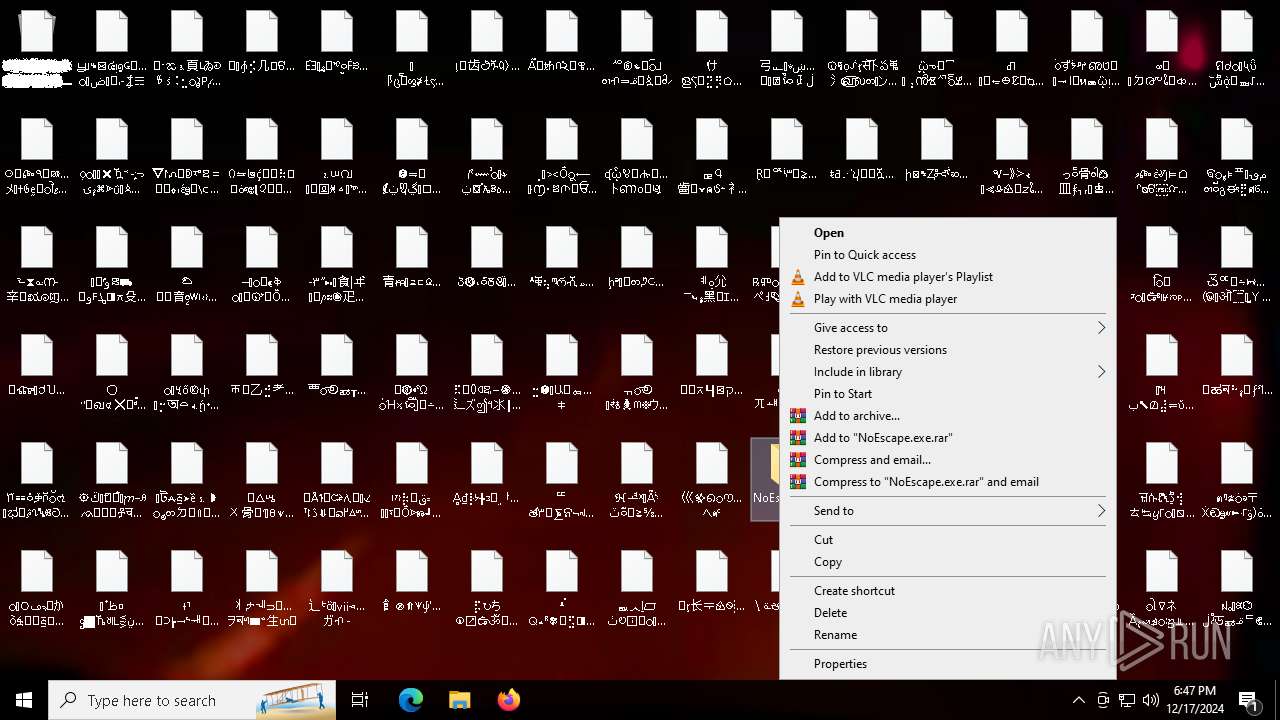Launch Microsoft Edge from the taskbar
This screenshot has width=1280, height=720.
tap(411, 700)
